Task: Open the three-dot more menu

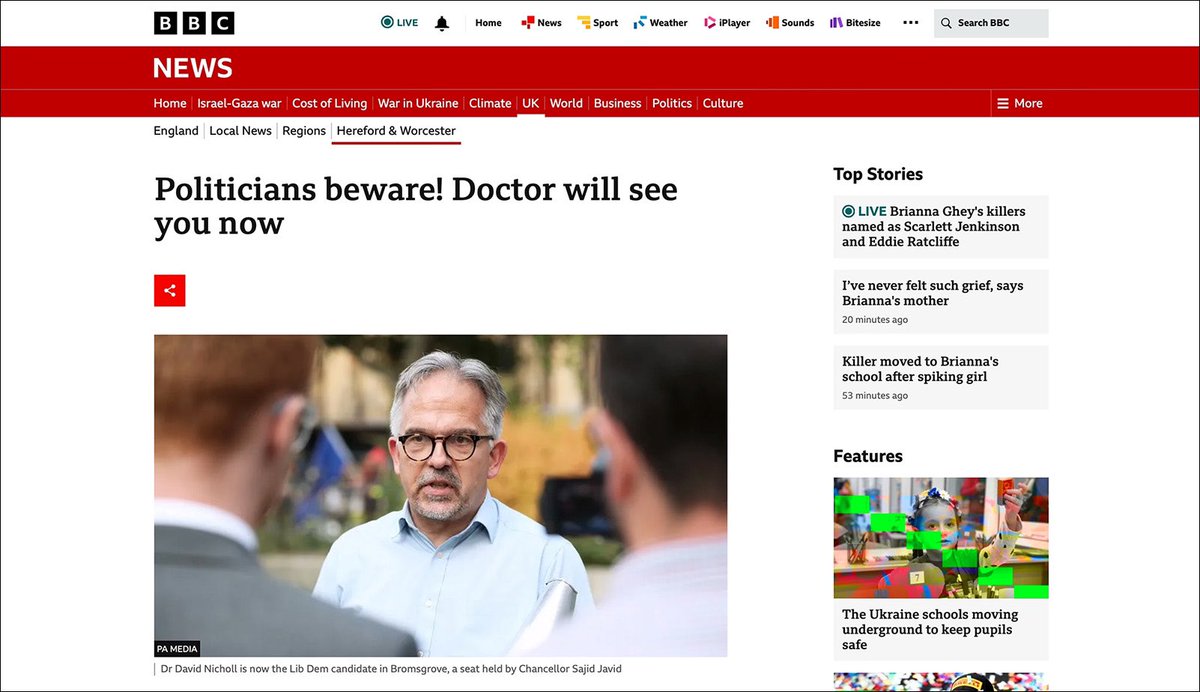Action: [910, 23]
